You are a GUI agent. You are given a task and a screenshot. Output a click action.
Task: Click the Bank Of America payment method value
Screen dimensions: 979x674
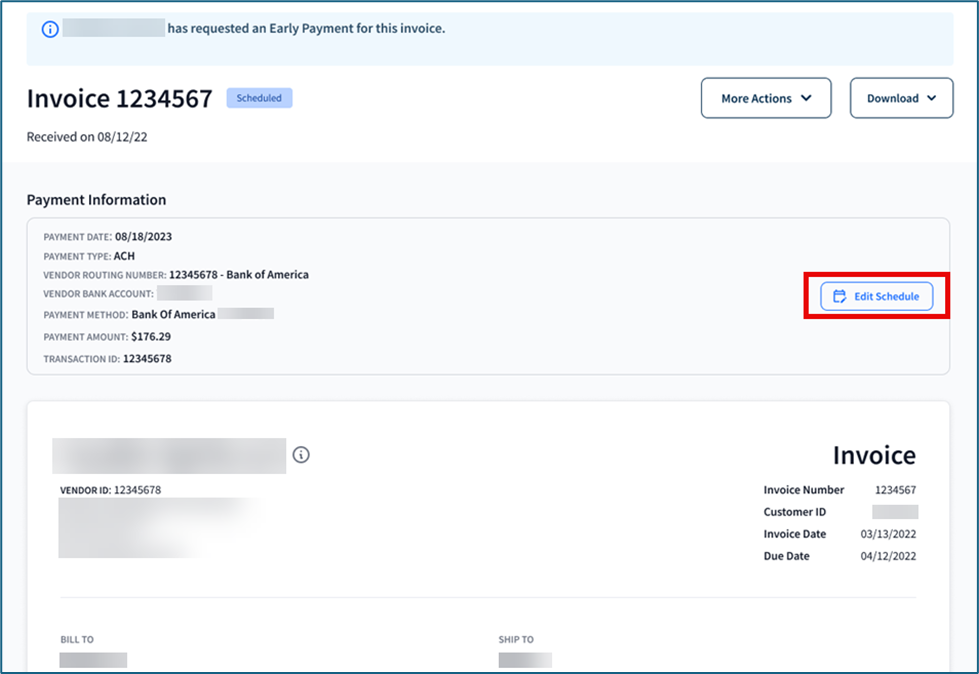point(174,315)
